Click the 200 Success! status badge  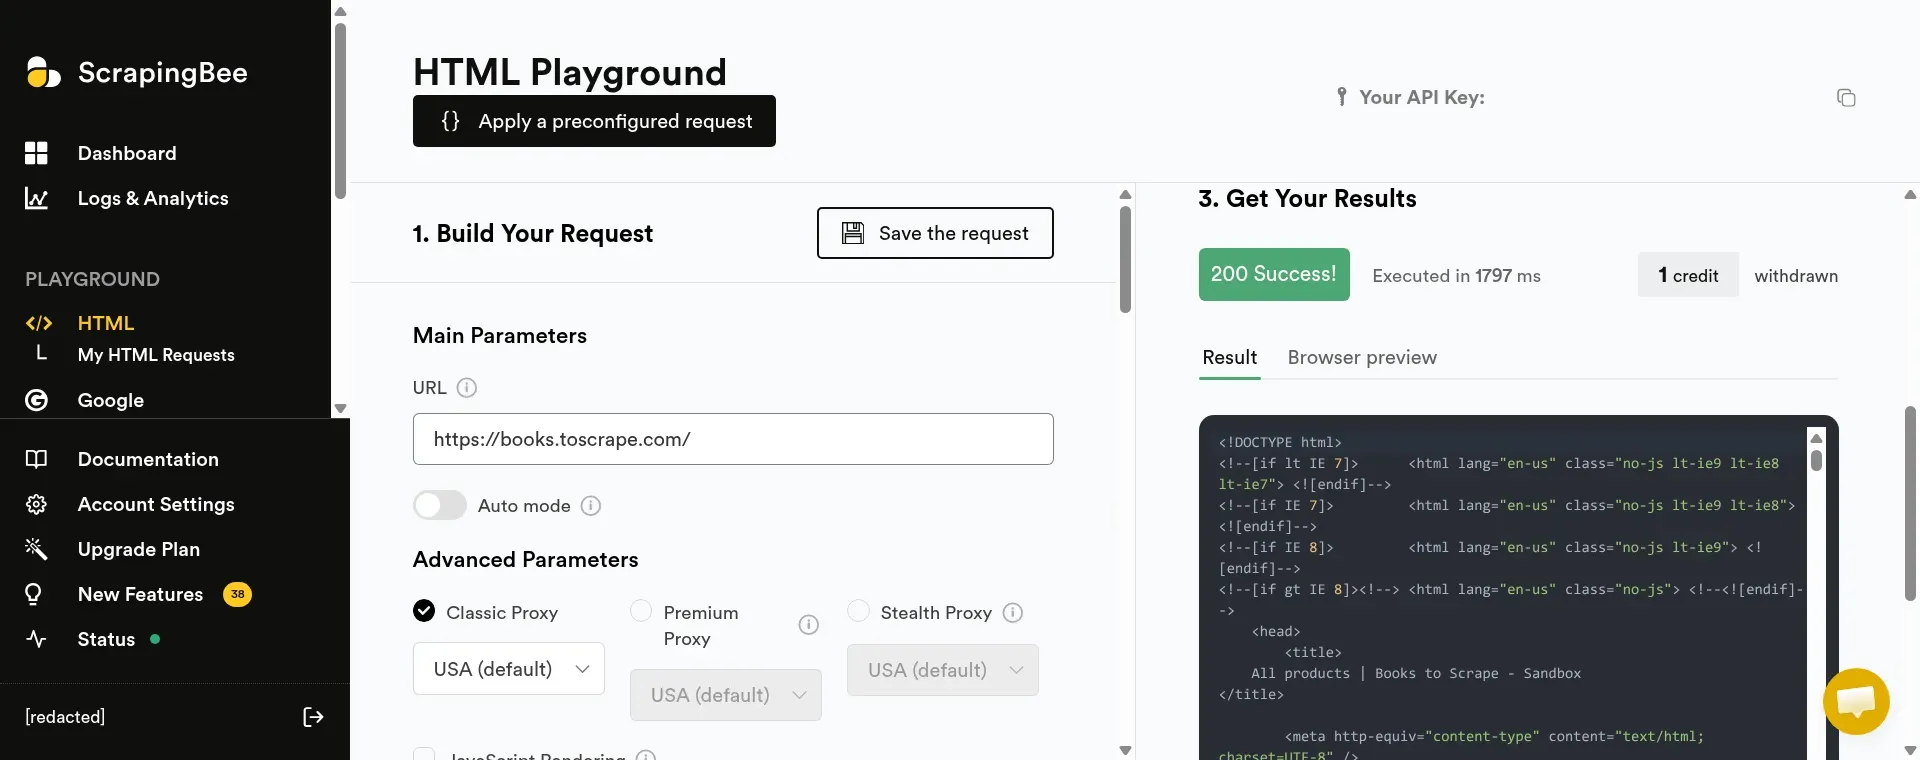[x=1274, y=274]
